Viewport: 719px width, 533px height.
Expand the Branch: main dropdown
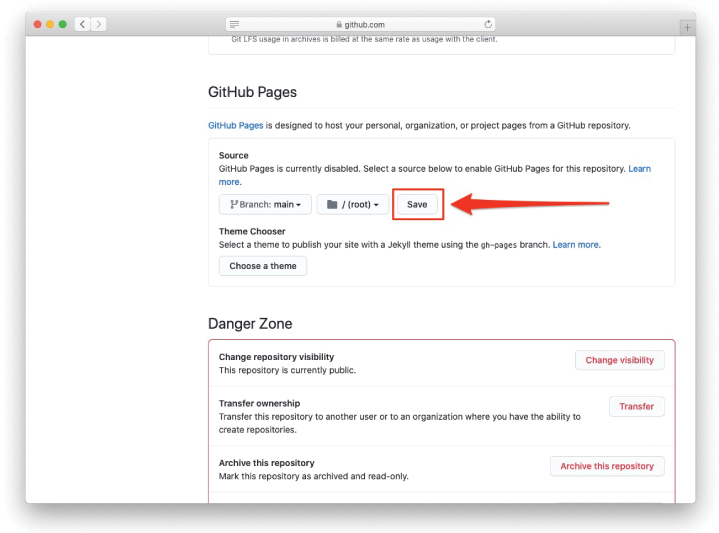tap(265, 204)
